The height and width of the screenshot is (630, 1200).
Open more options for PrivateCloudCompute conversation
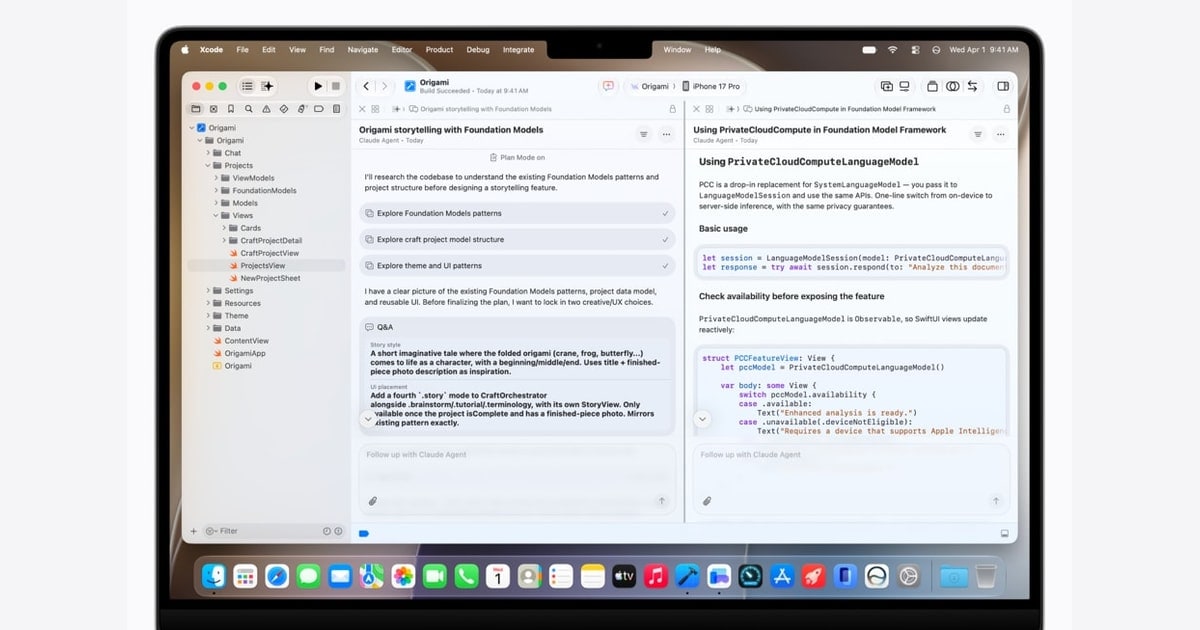[1000, 134]
